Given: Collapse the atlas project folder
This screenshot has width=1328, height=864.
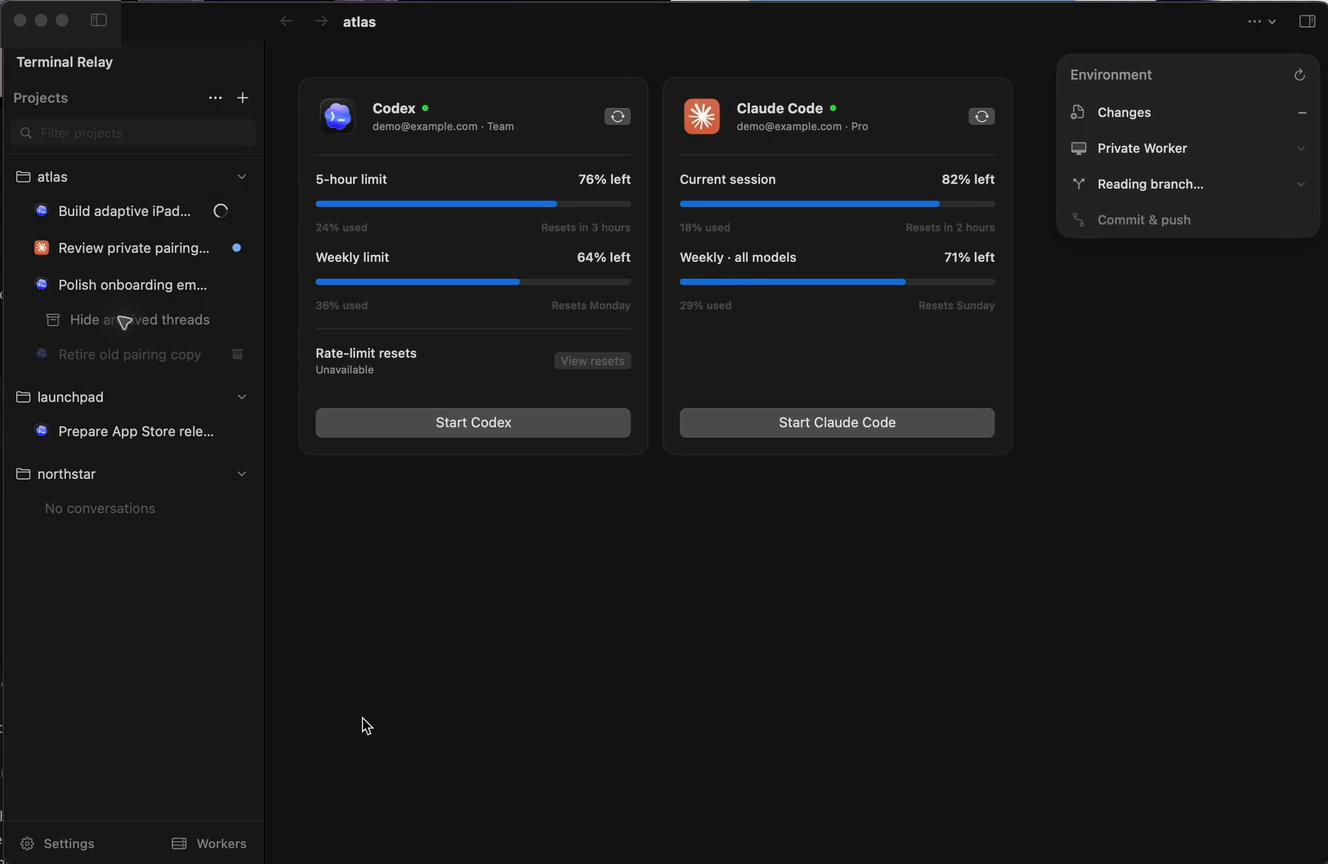Looking at the screenshot, I should (241, 177).
